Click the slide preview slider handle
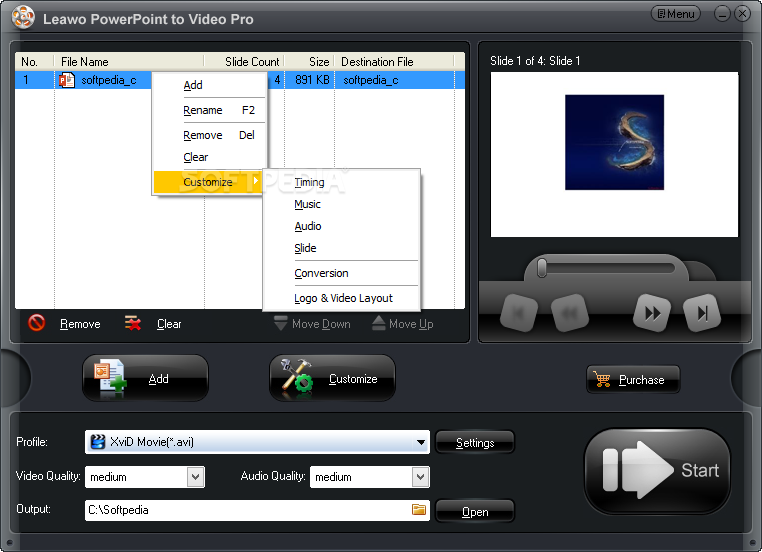Viewport: 762px width, 552px height. (542, 268)
